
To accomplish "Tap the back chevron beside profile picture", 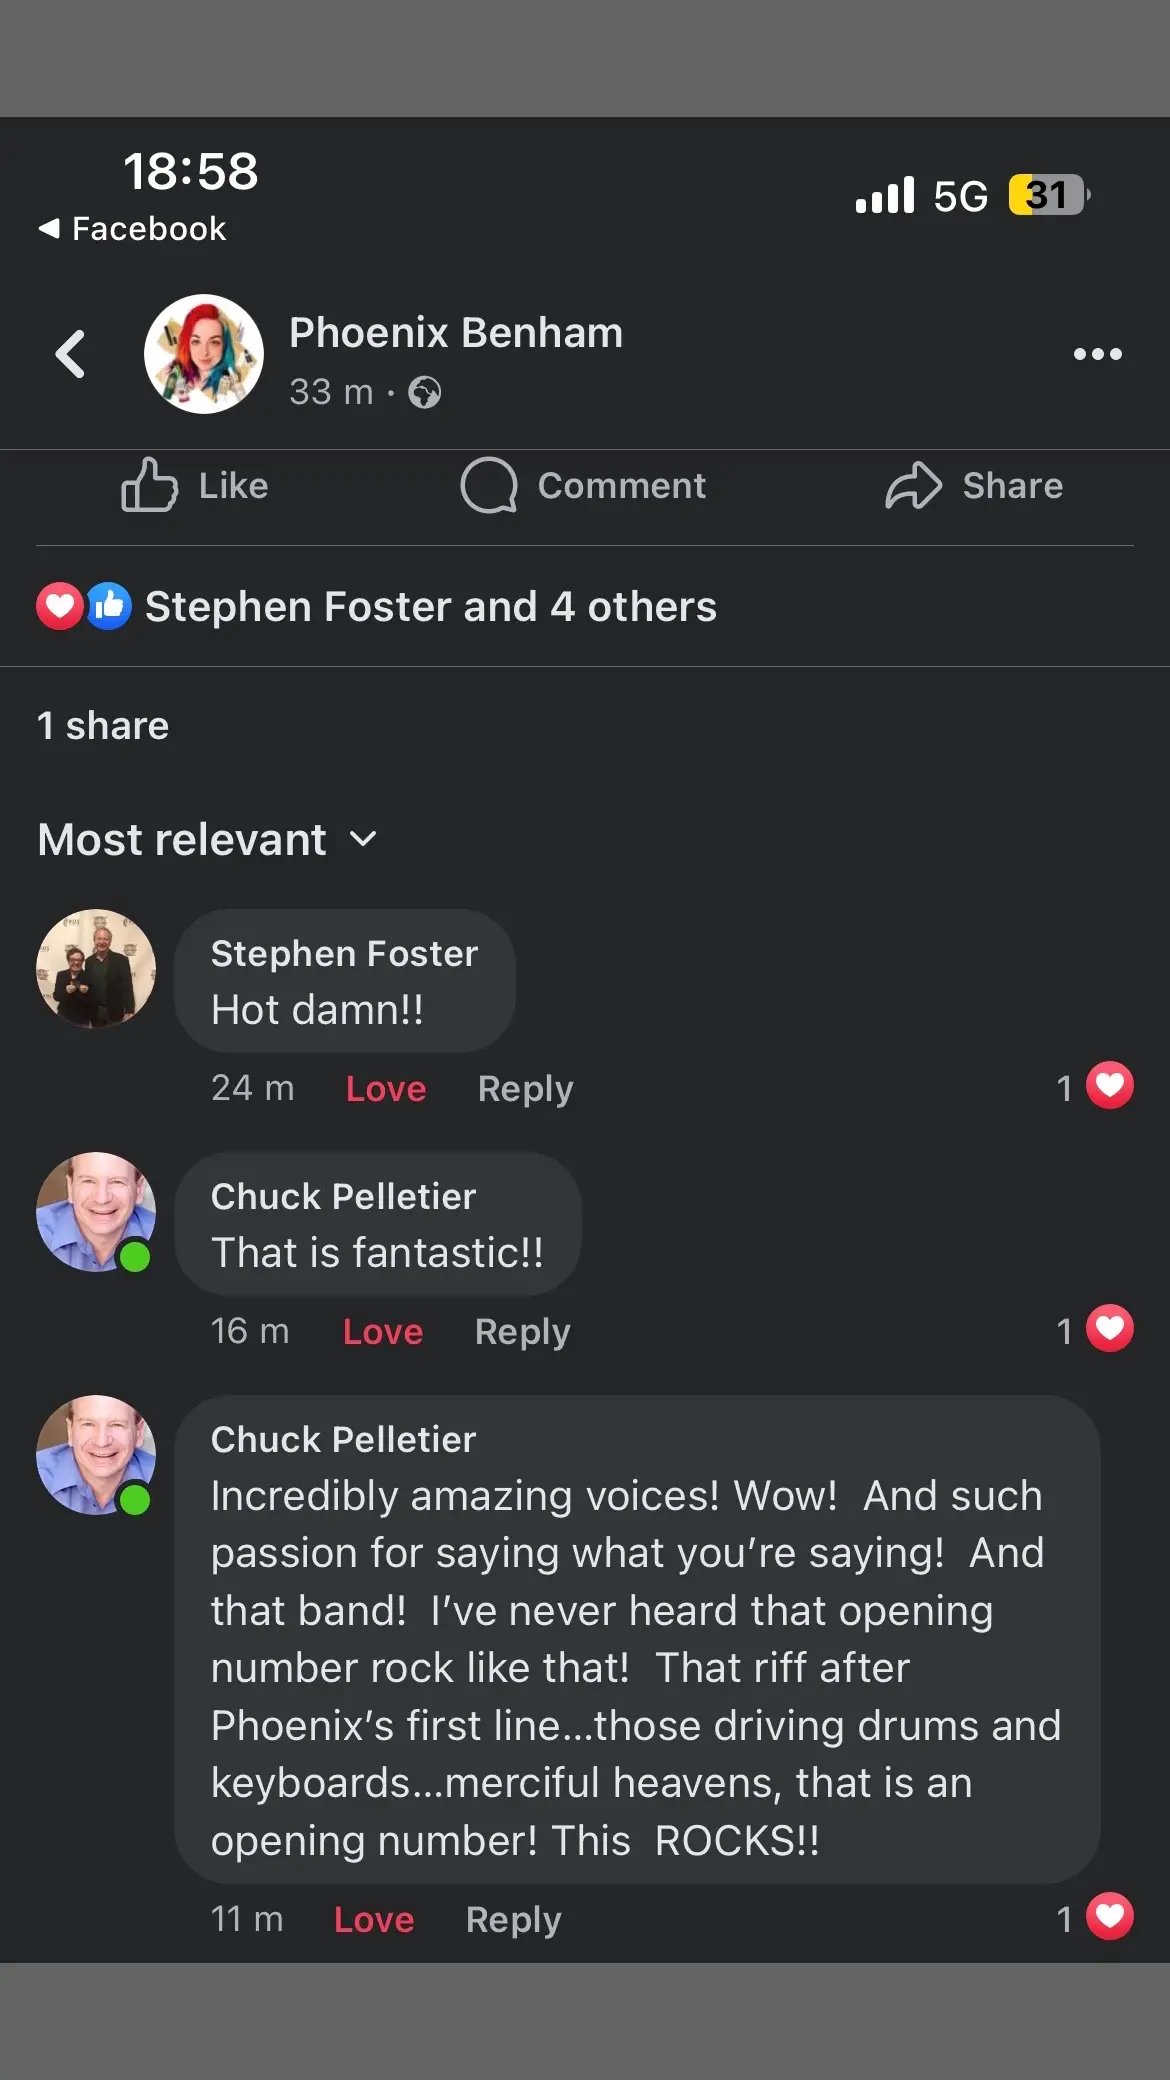I will pyautogui.click(x=70, y=354).
